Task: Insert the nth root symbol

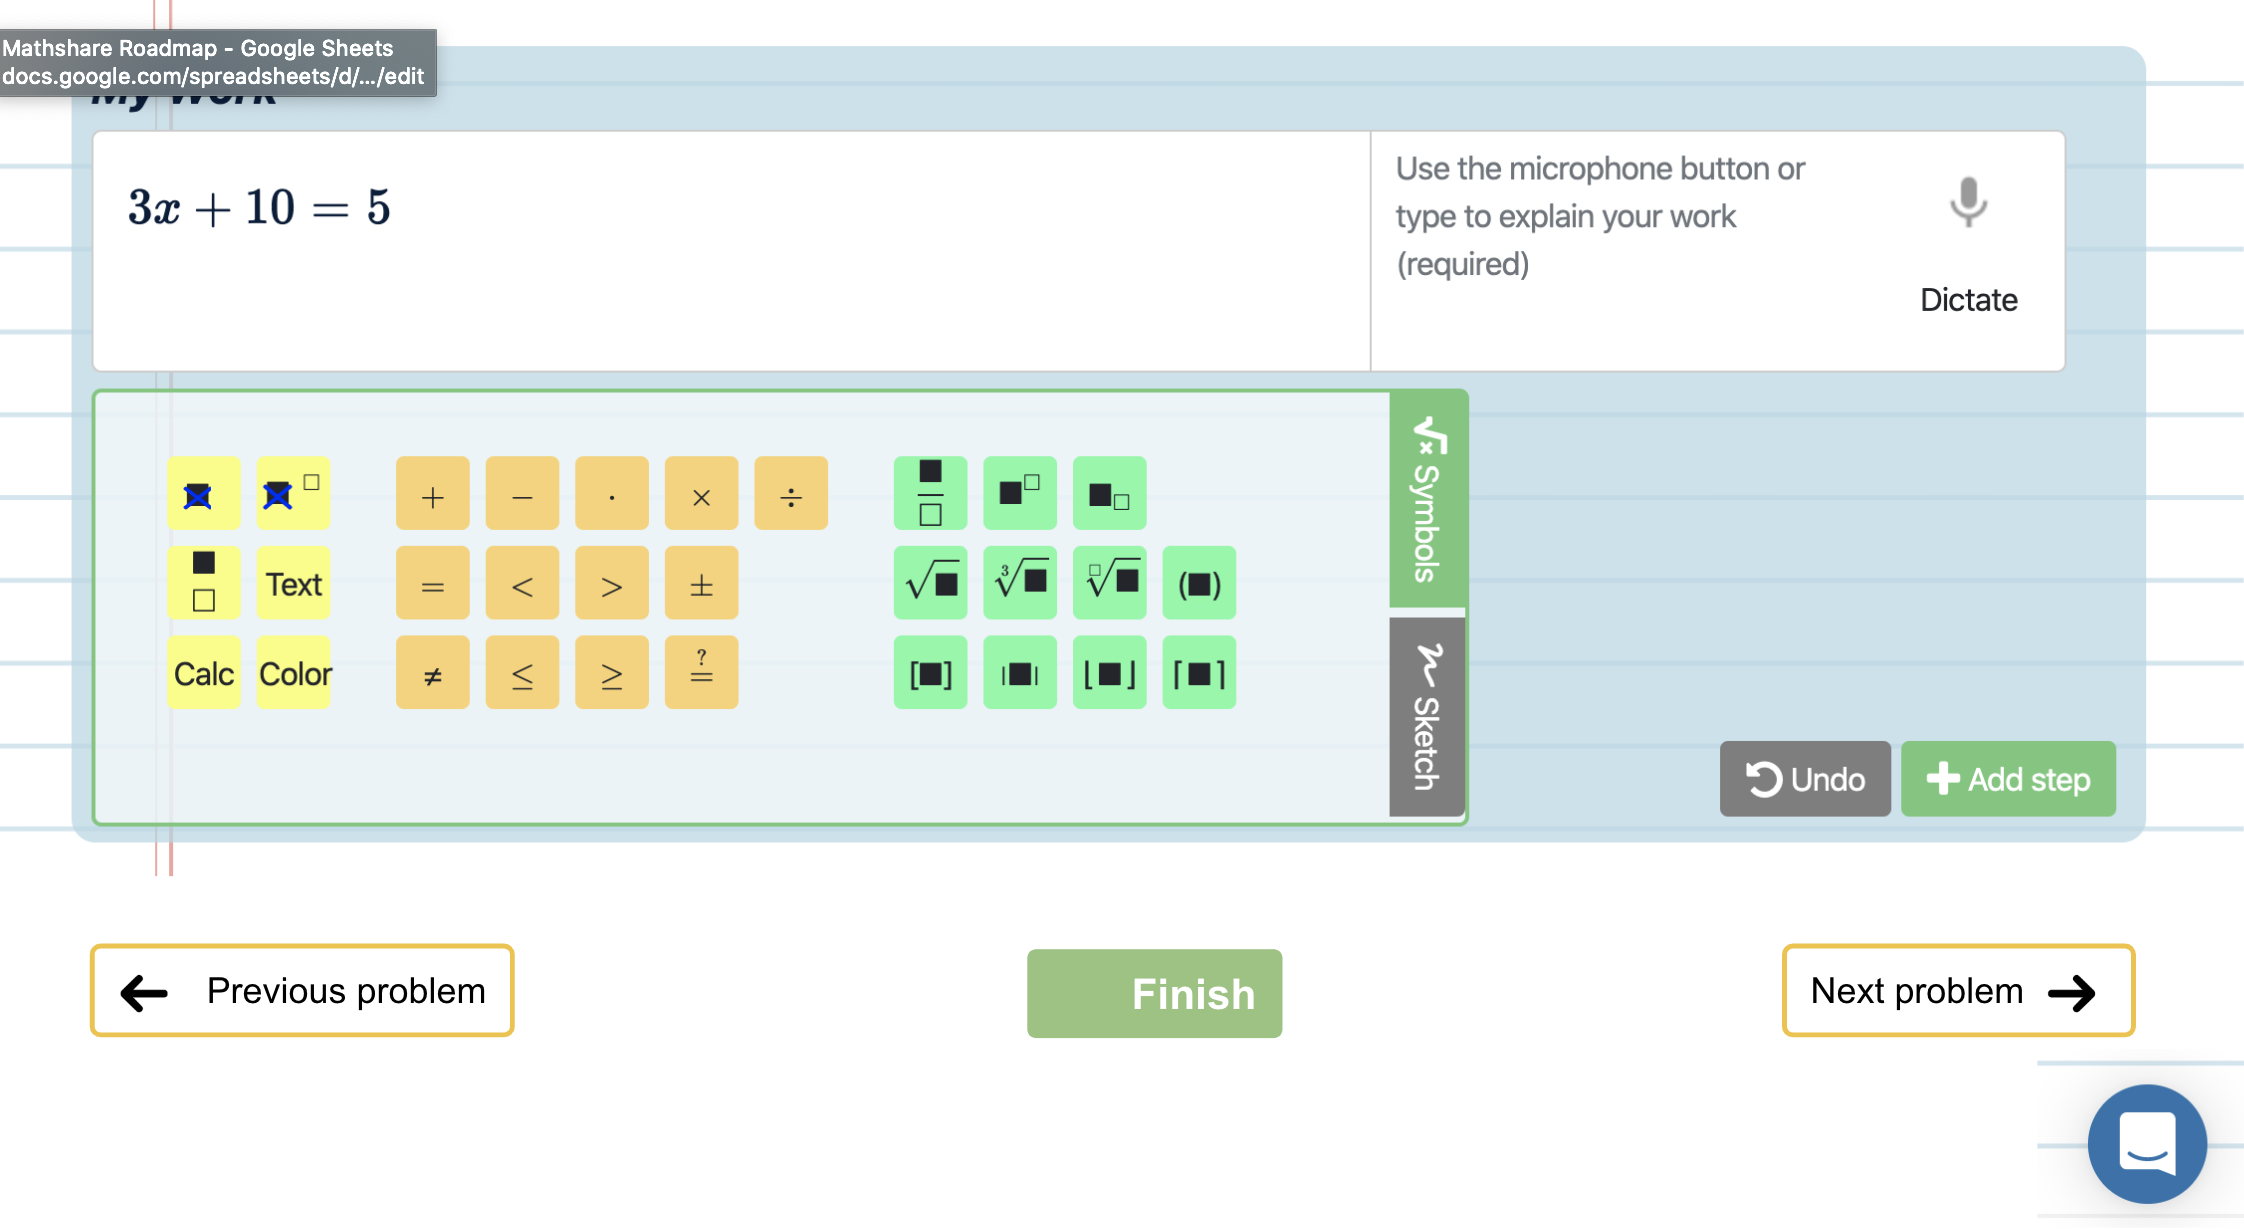Action: [1109, 583]
